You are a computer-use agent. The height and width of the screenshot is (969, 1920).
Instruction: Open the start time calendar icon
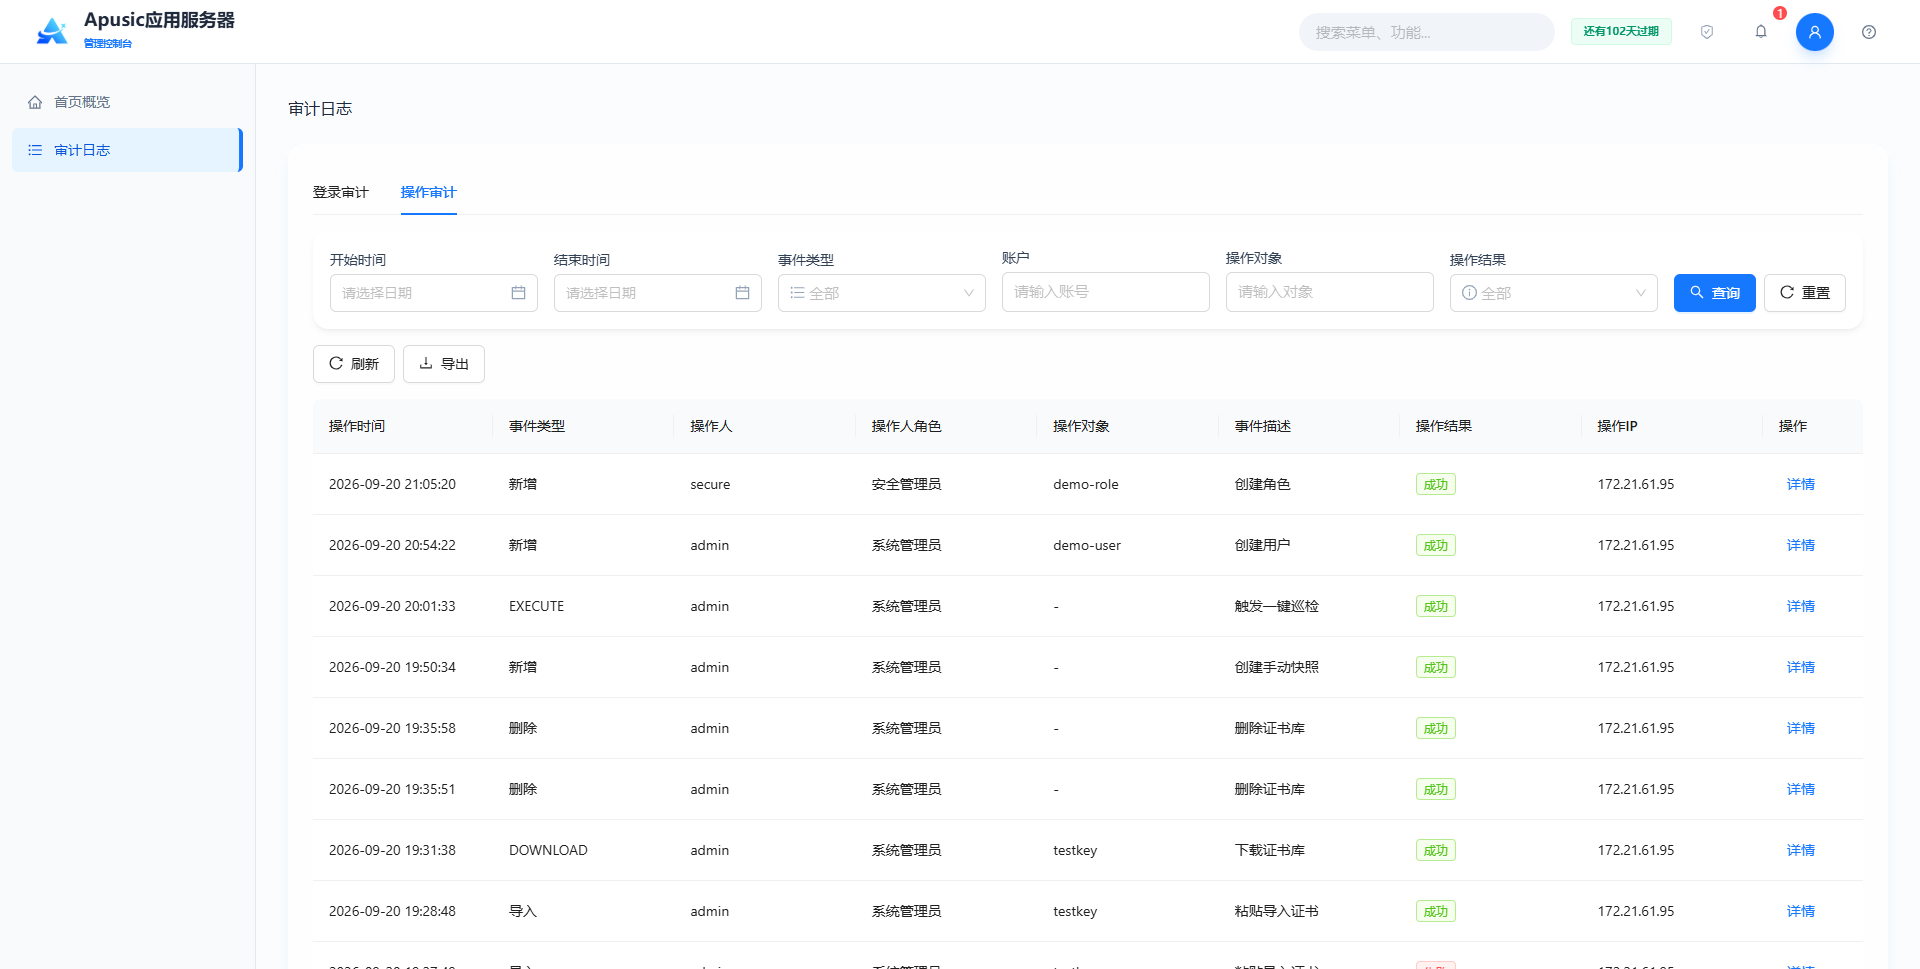518,293
